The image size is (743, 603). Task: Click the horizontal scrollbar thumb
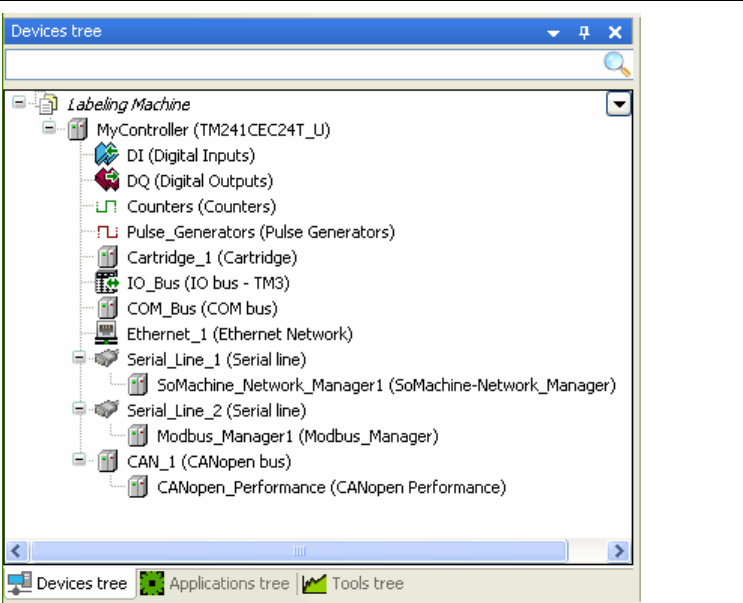[299, 551]
